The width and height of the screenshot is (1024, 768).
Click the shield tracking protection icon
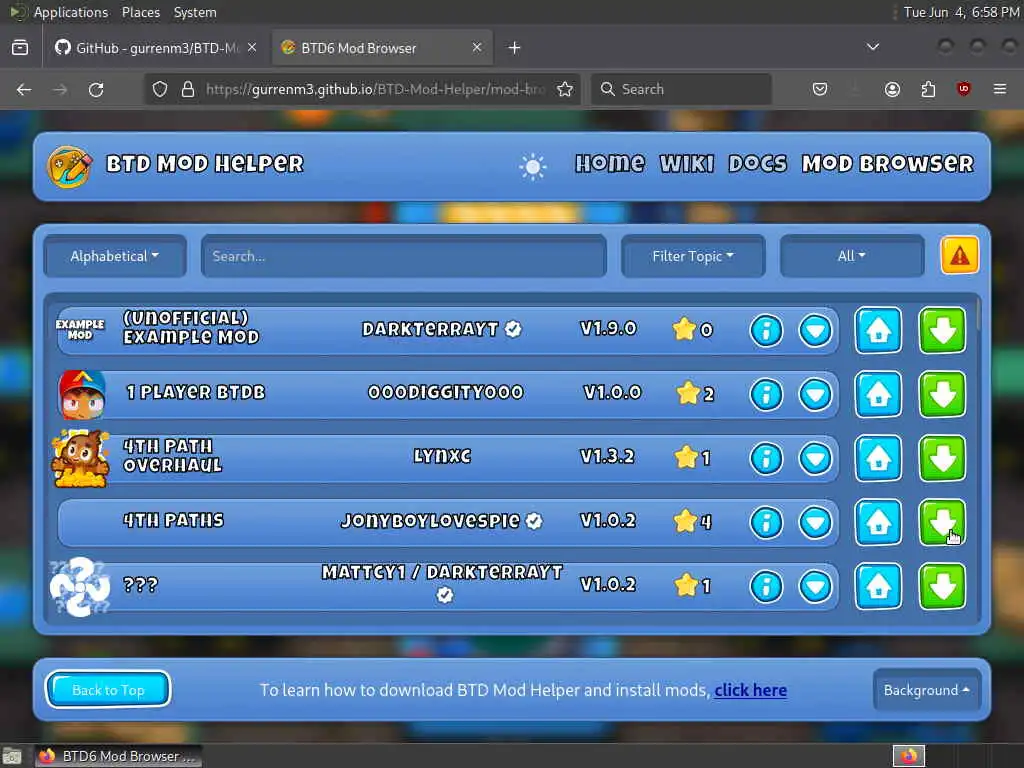pos(160,89)
